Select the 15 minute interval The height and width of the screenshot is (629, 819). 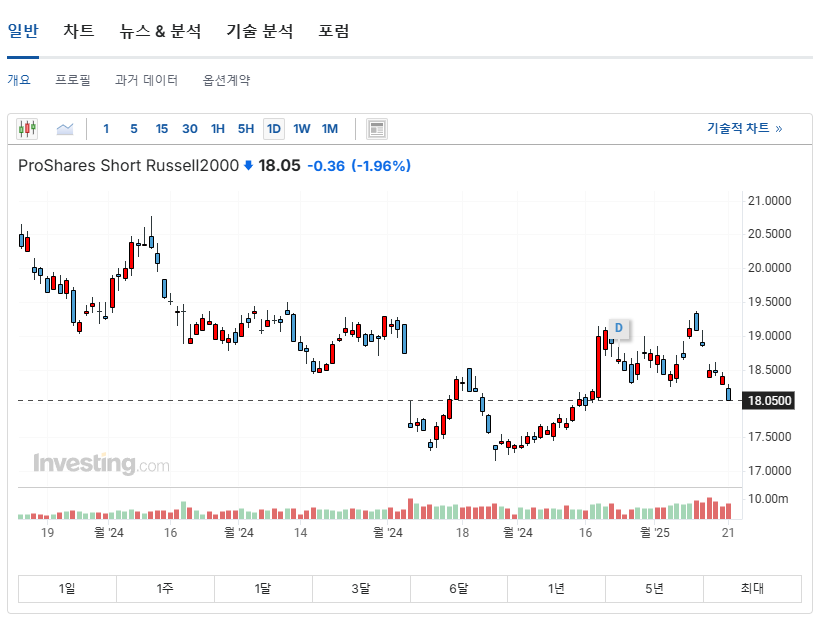(161, 129)
